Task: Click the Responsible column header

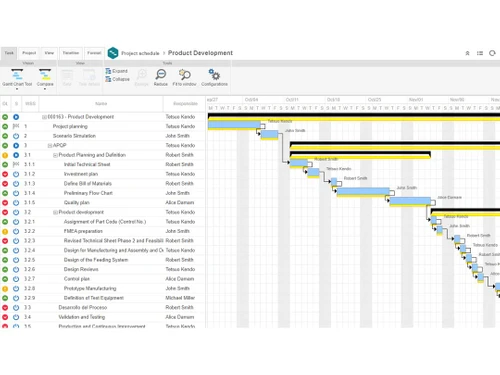Action: pyautogui.click(x=185, y=104)
